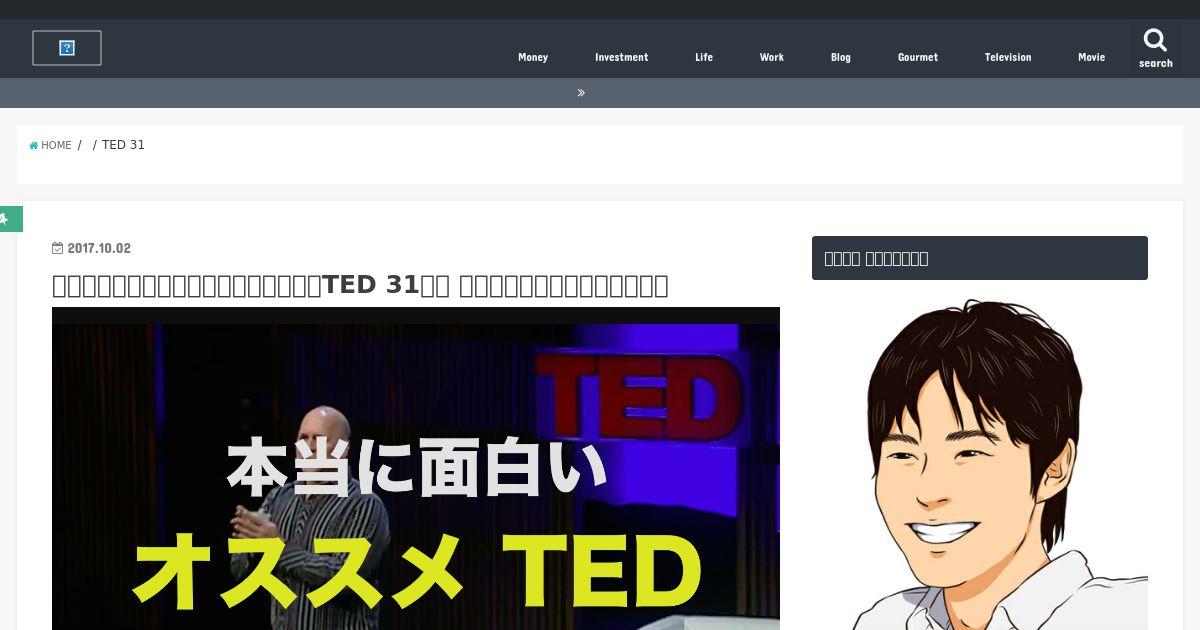Open the Work menu item
Image resolution: width=1200 pixels, height=630 pixels.
tap(771, 57)
